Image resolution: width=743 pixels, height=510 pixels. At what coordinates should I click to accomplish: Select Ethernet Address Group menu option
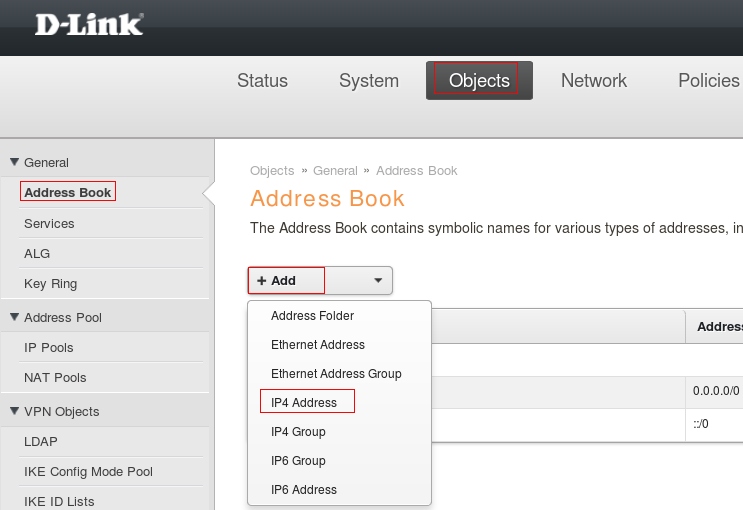[336, 374]
